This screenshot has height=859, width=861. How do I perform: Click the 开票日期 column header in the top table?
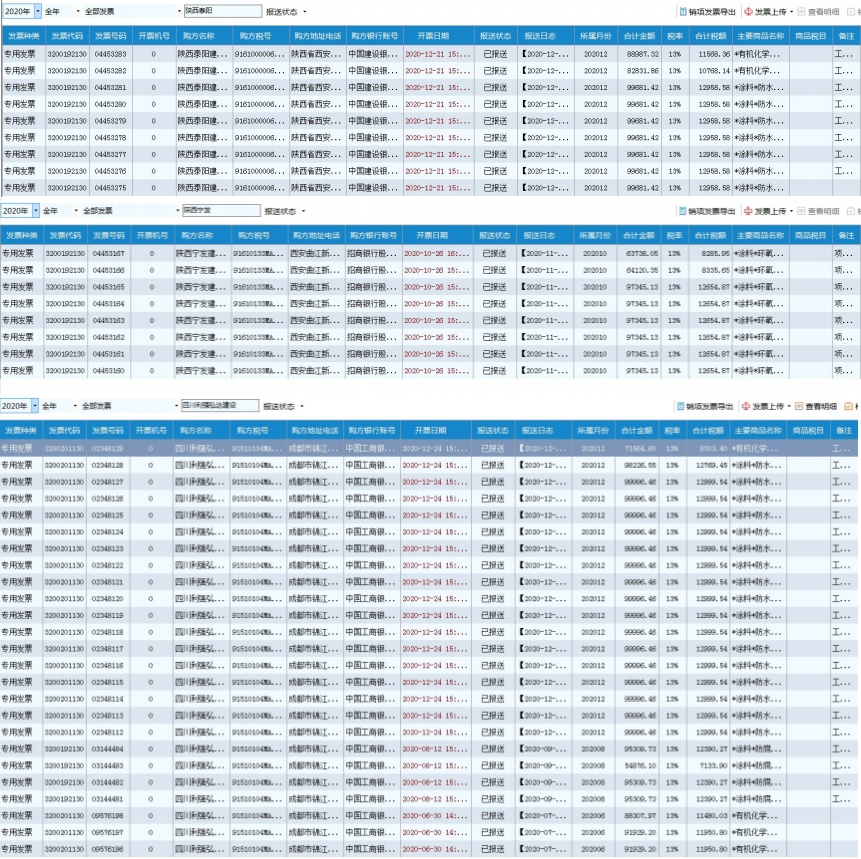[438, 35]
